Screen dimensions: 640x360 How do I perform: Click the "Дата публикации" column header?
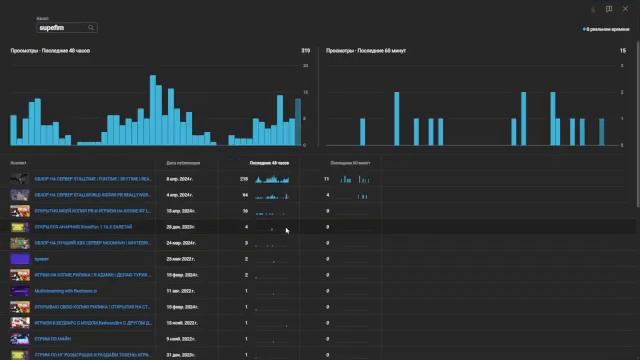click(183, 163)
